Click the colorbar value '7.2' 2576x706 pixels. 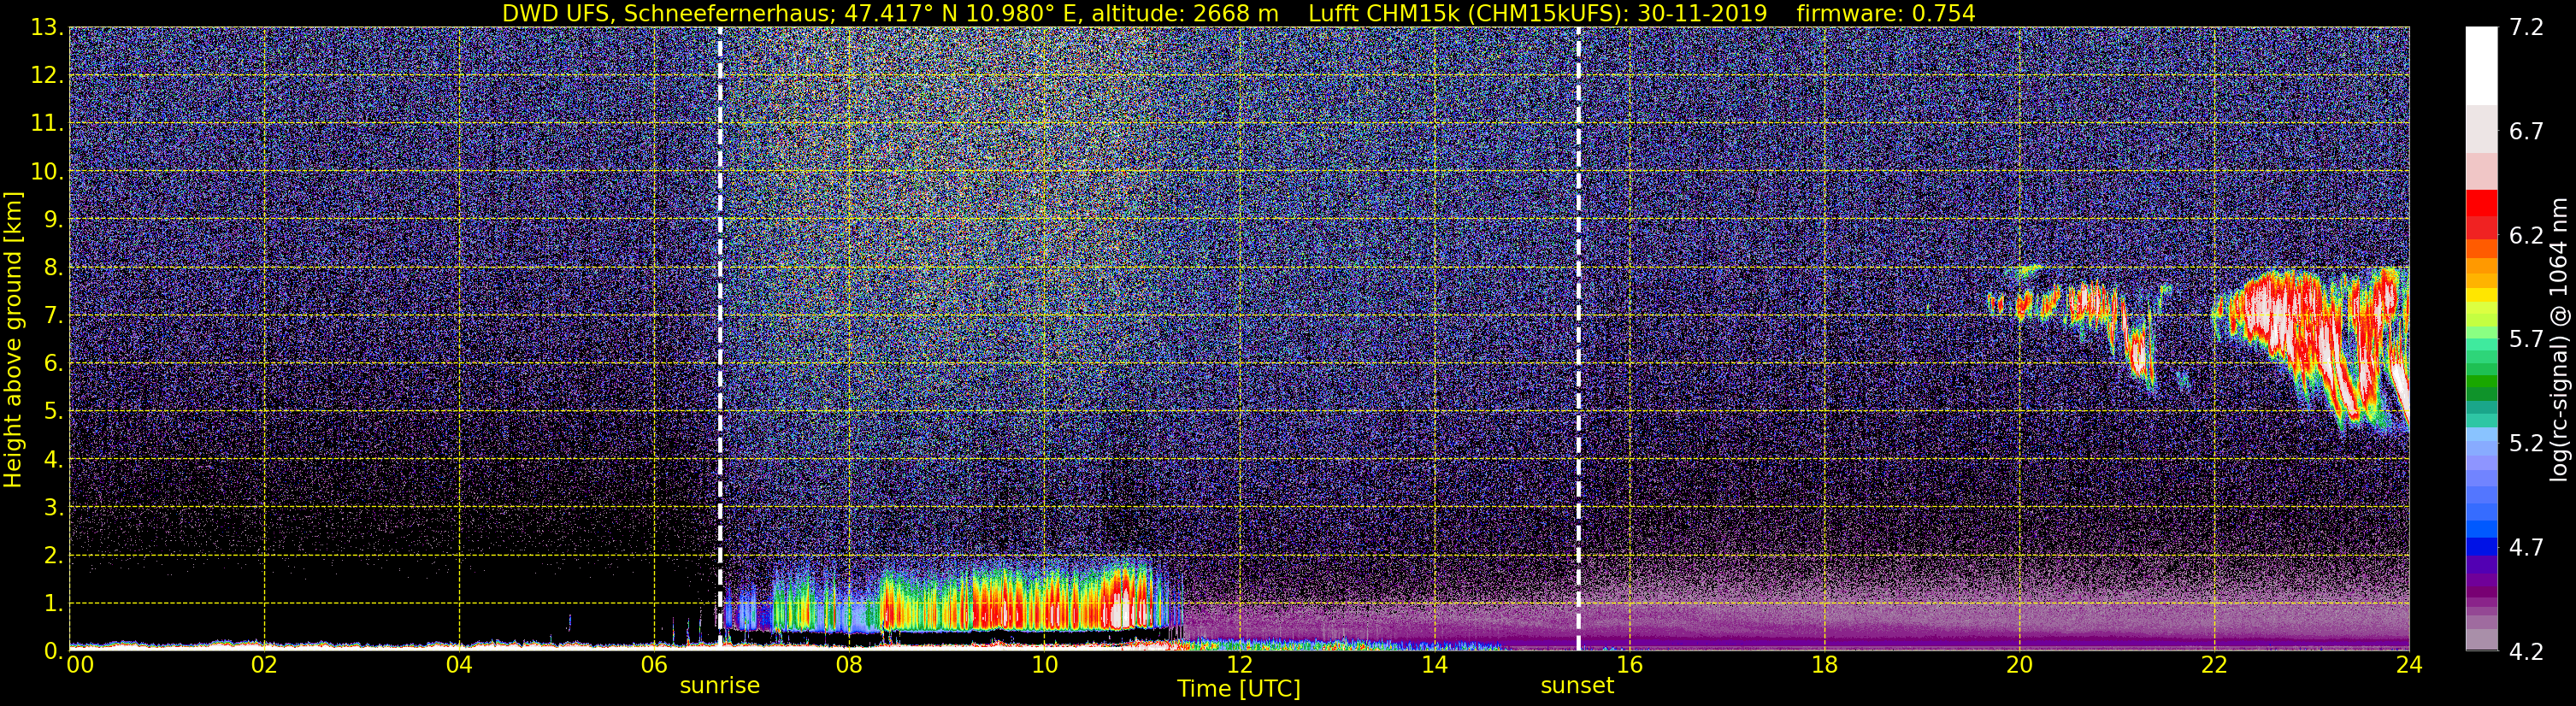pos(2526,28)
